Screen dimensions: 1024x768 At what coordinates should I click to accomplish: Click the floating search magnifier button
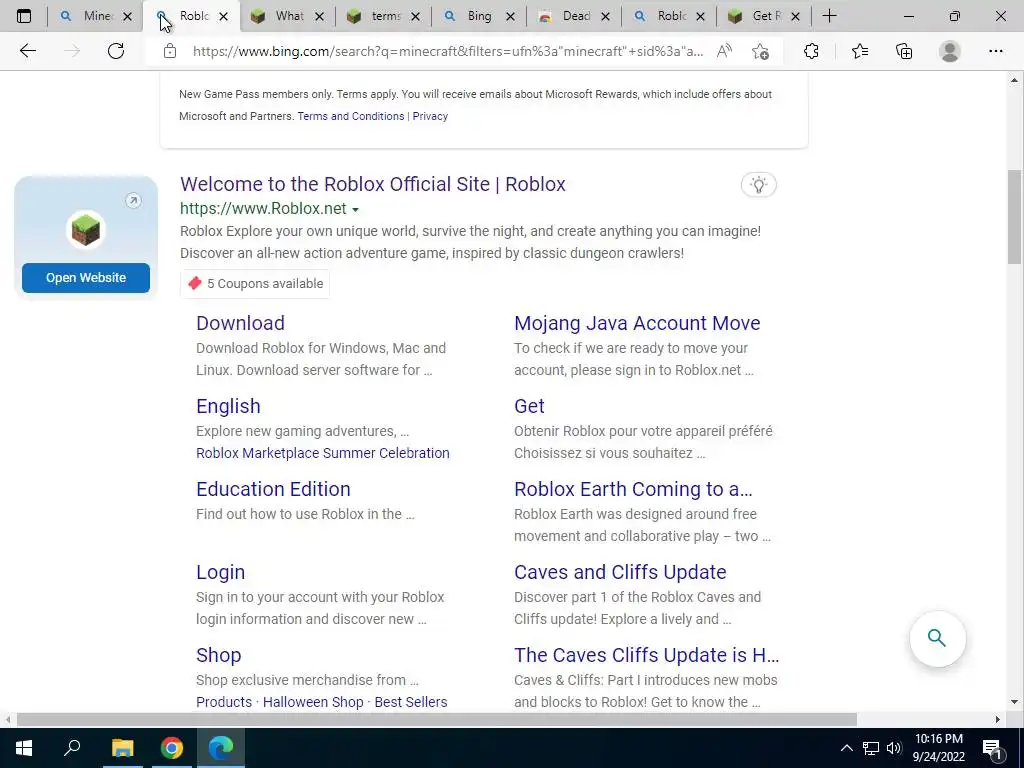tap(937, 638)
